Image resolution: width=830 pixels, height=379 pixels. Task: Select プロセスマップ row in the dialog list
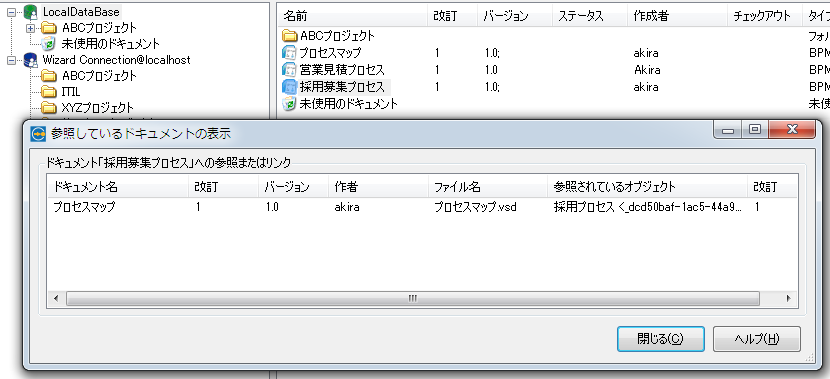tap(422, 207)
